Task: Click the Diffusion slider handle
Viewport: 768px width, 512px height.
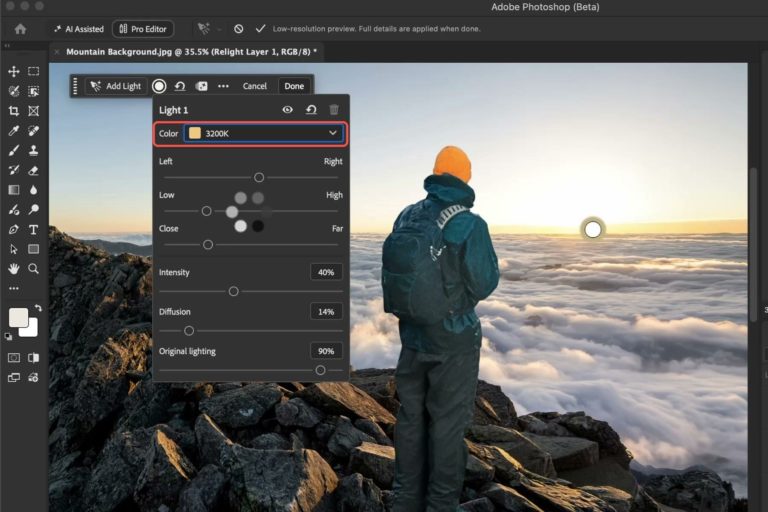Action: (189, 331)
